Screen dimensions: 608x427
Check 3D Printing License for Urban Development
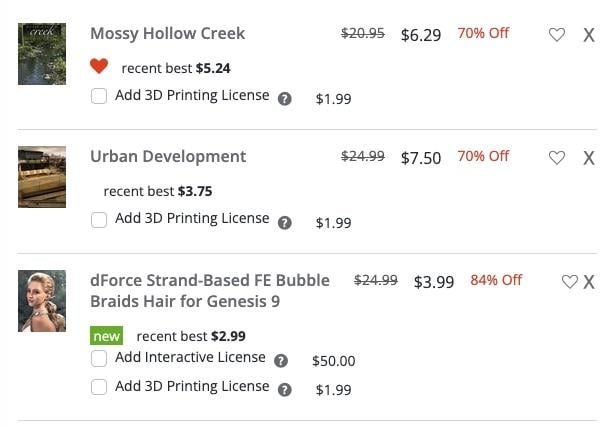coord(99,220)
